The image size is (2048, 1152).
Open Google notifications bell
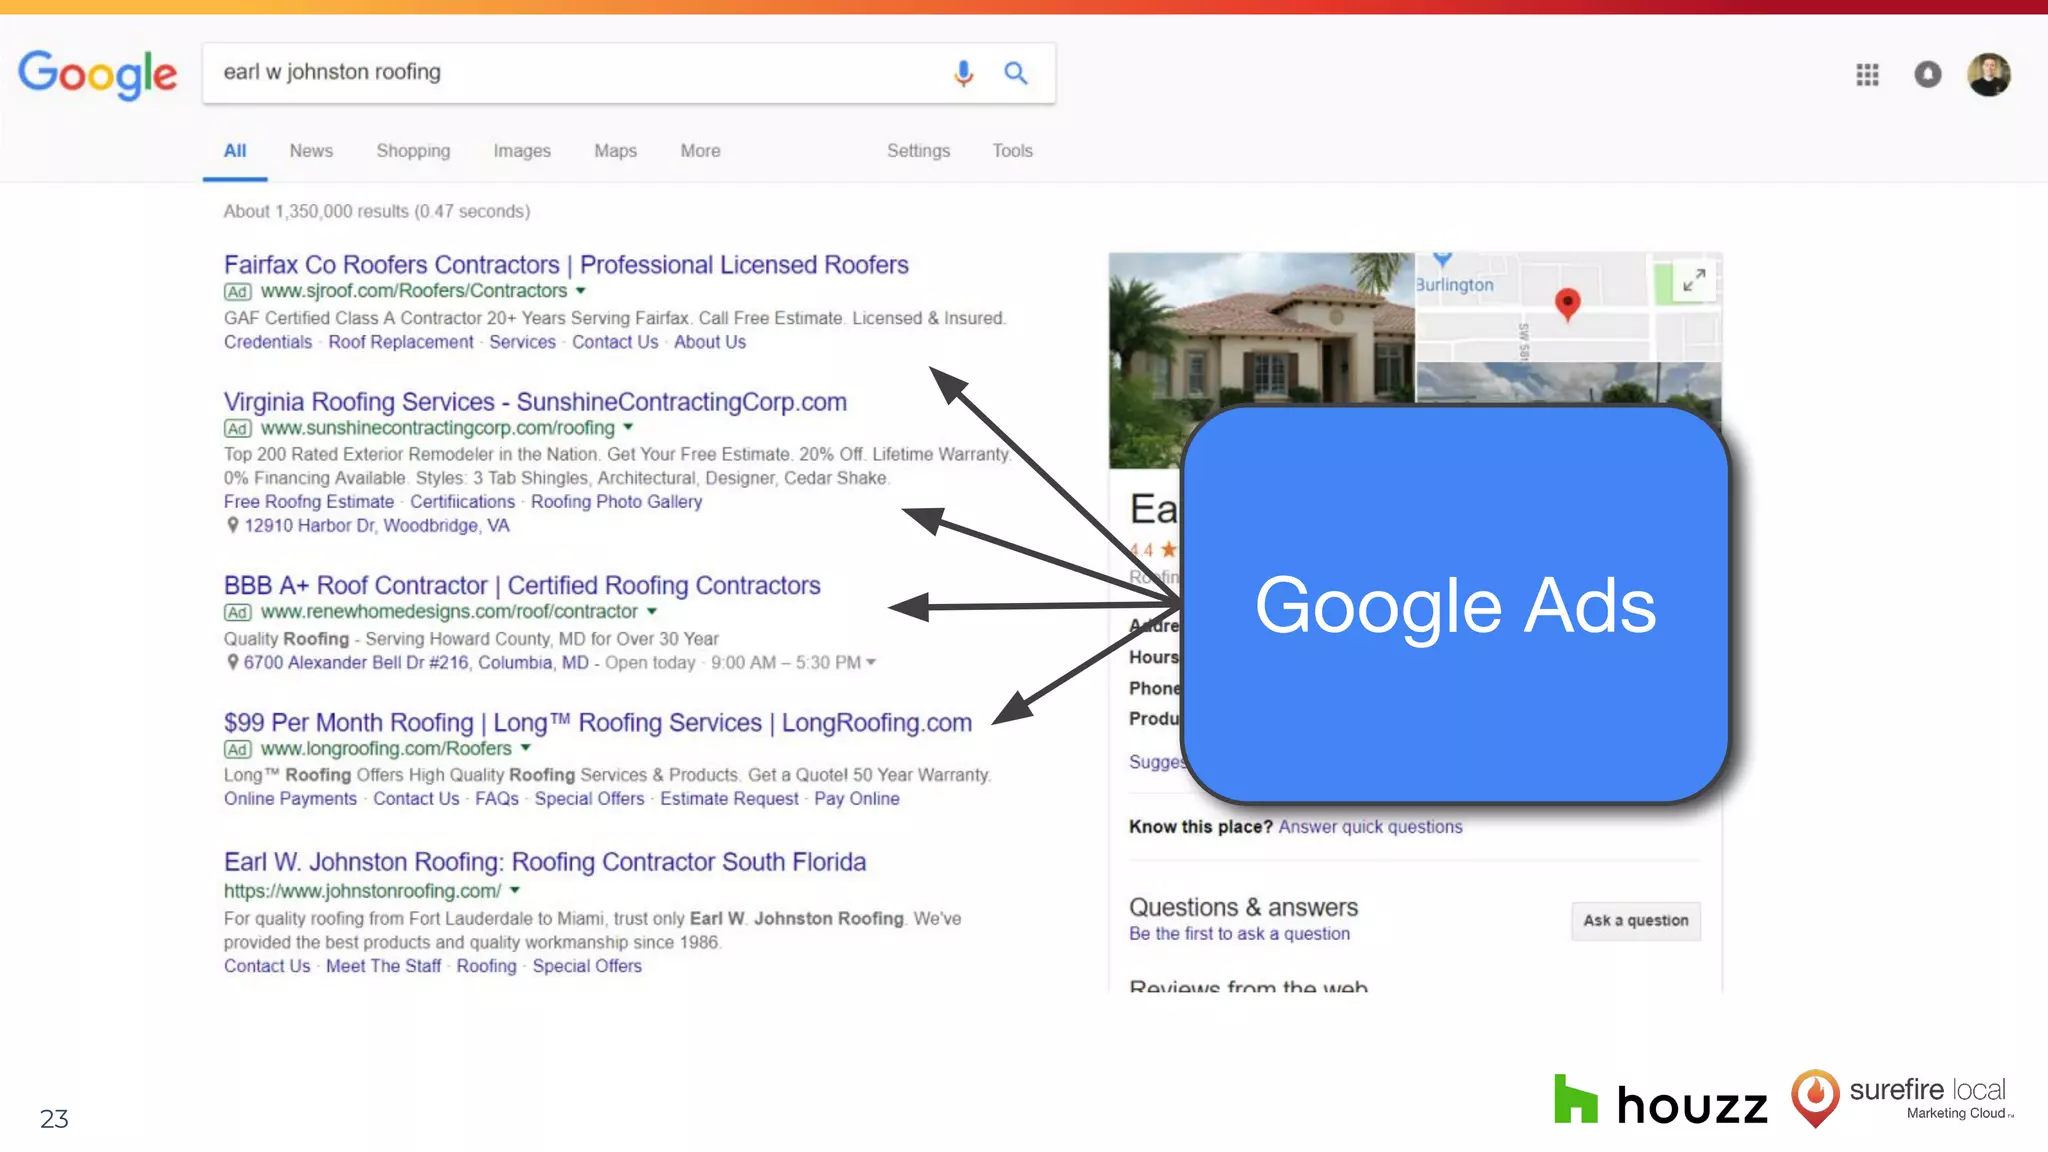pyautogui.click(x=1928, y=74)
